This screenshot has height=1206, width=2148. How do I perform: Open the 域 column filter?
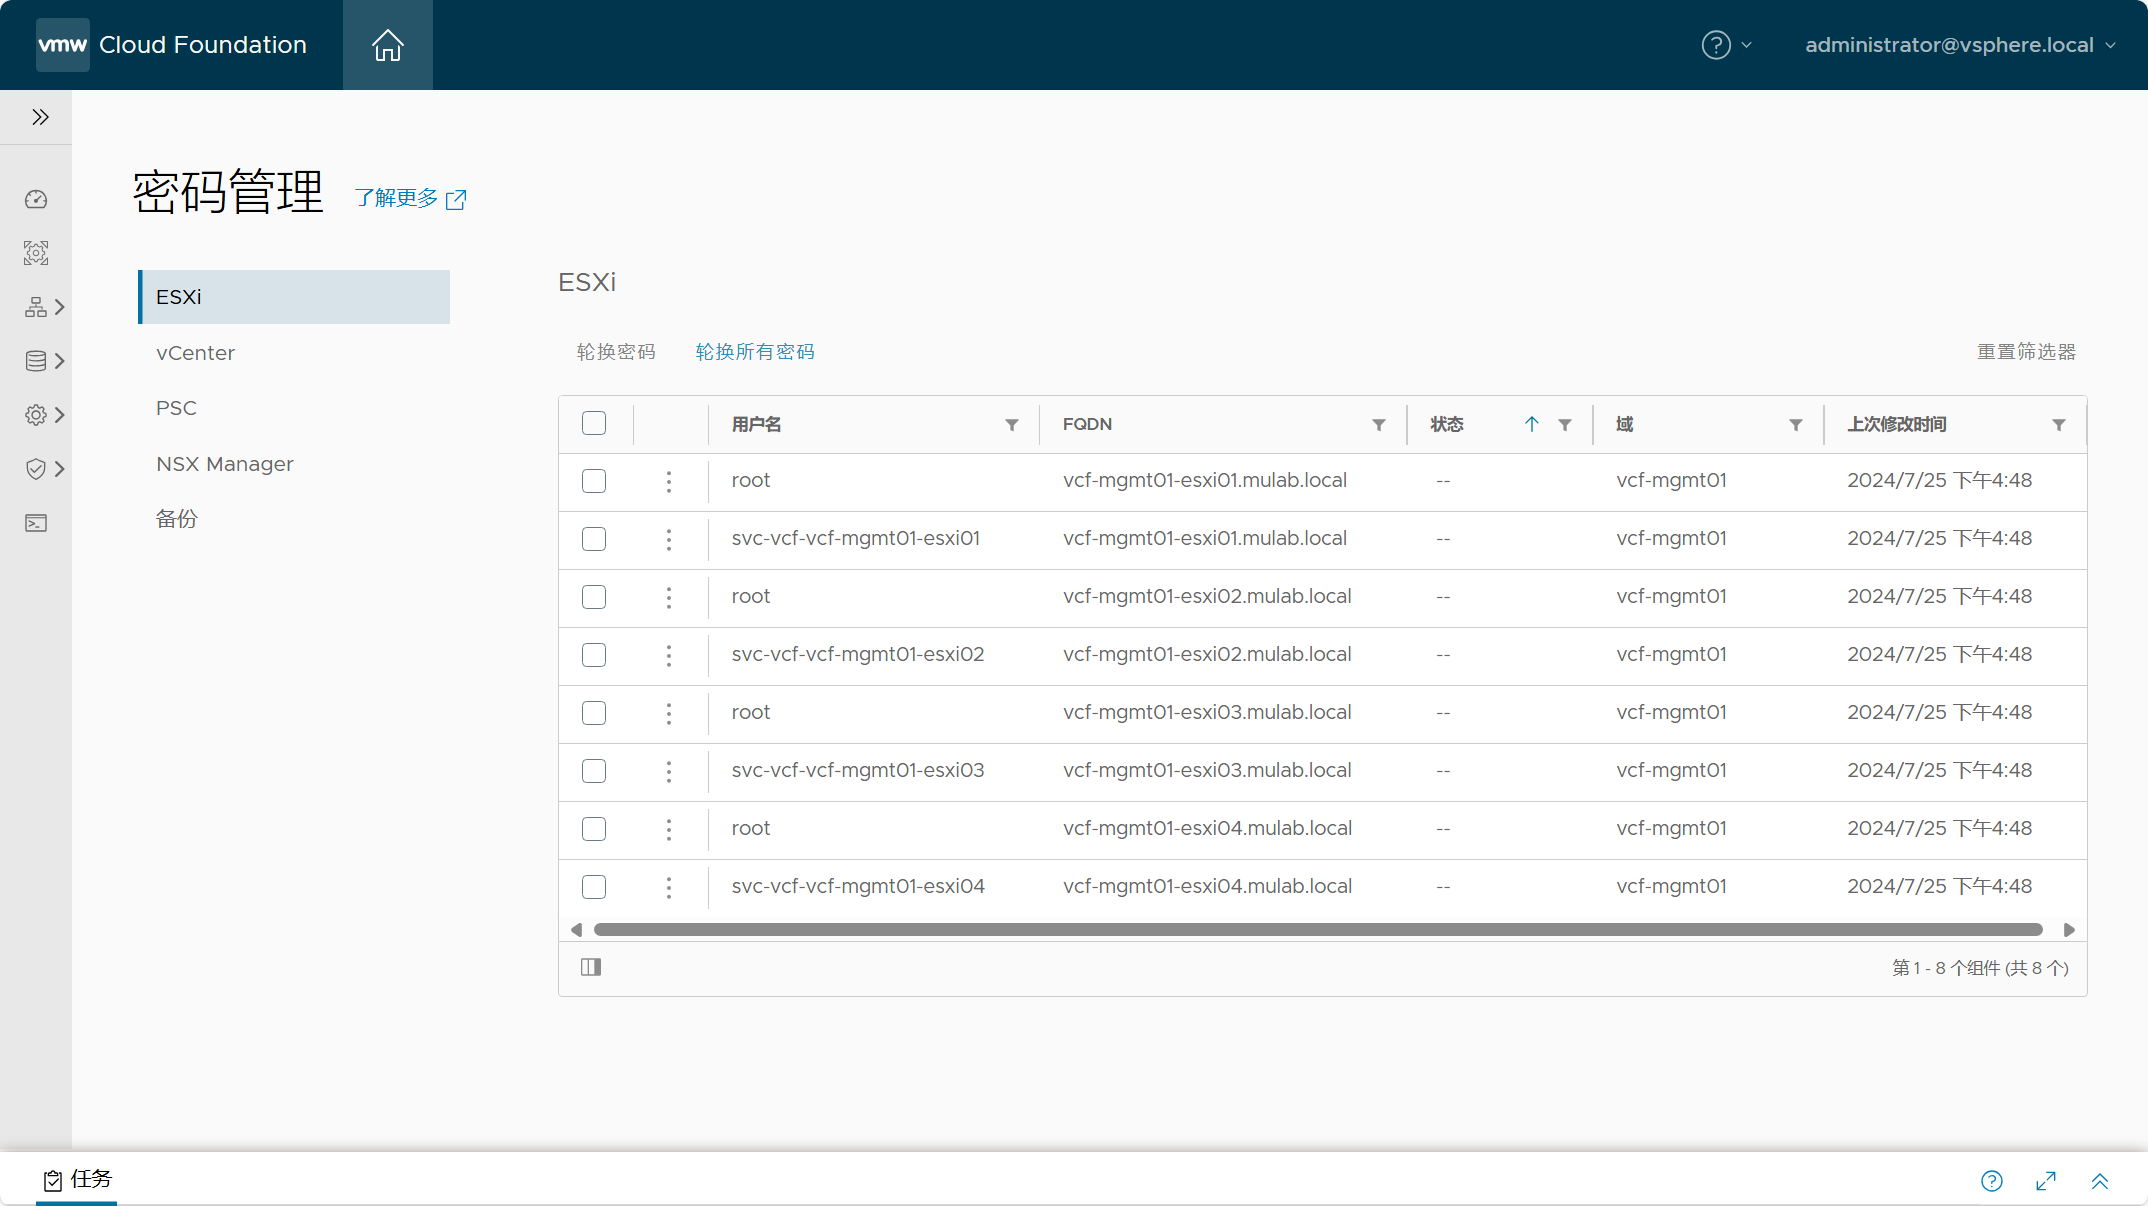click(x=1796, y=425)
